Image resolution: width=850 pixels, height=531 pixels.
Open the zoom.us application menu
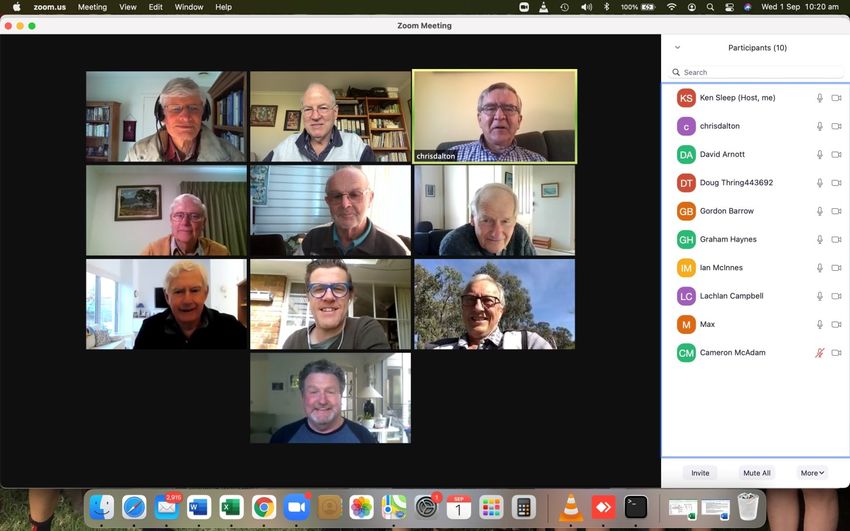(x=49, y=7)
